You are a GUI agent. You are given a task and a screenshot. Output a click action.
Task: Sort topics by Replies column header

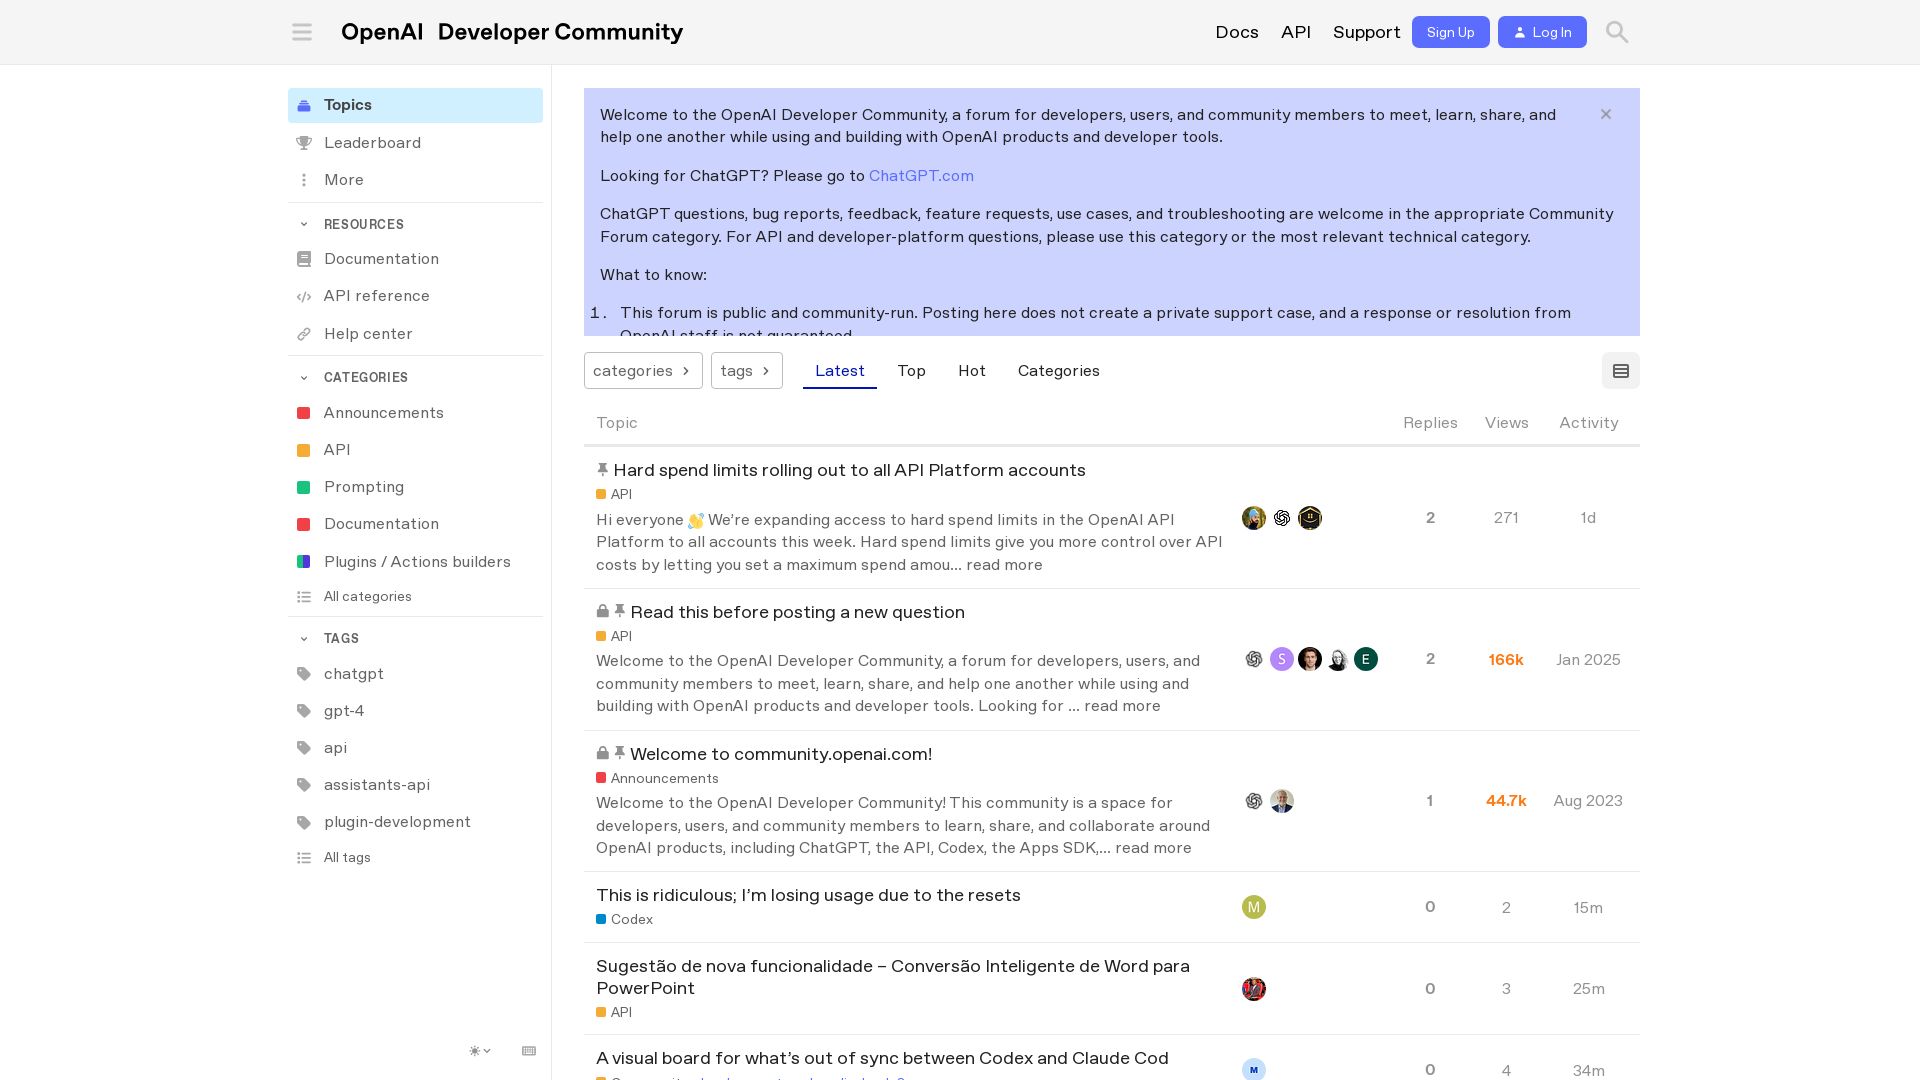point(1430,423)
